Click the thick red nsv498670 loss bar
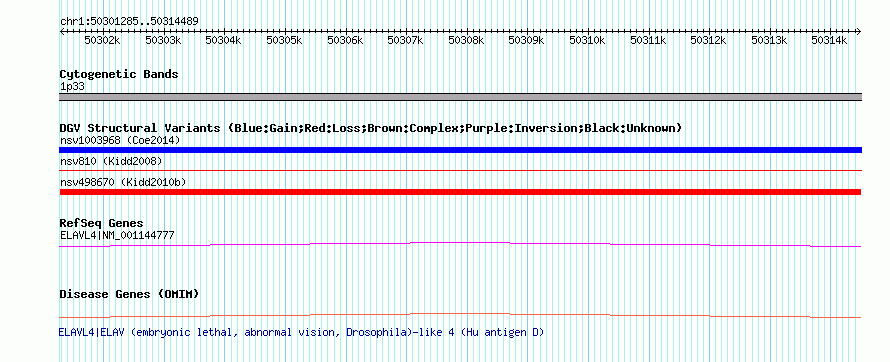 pos(460,192)
